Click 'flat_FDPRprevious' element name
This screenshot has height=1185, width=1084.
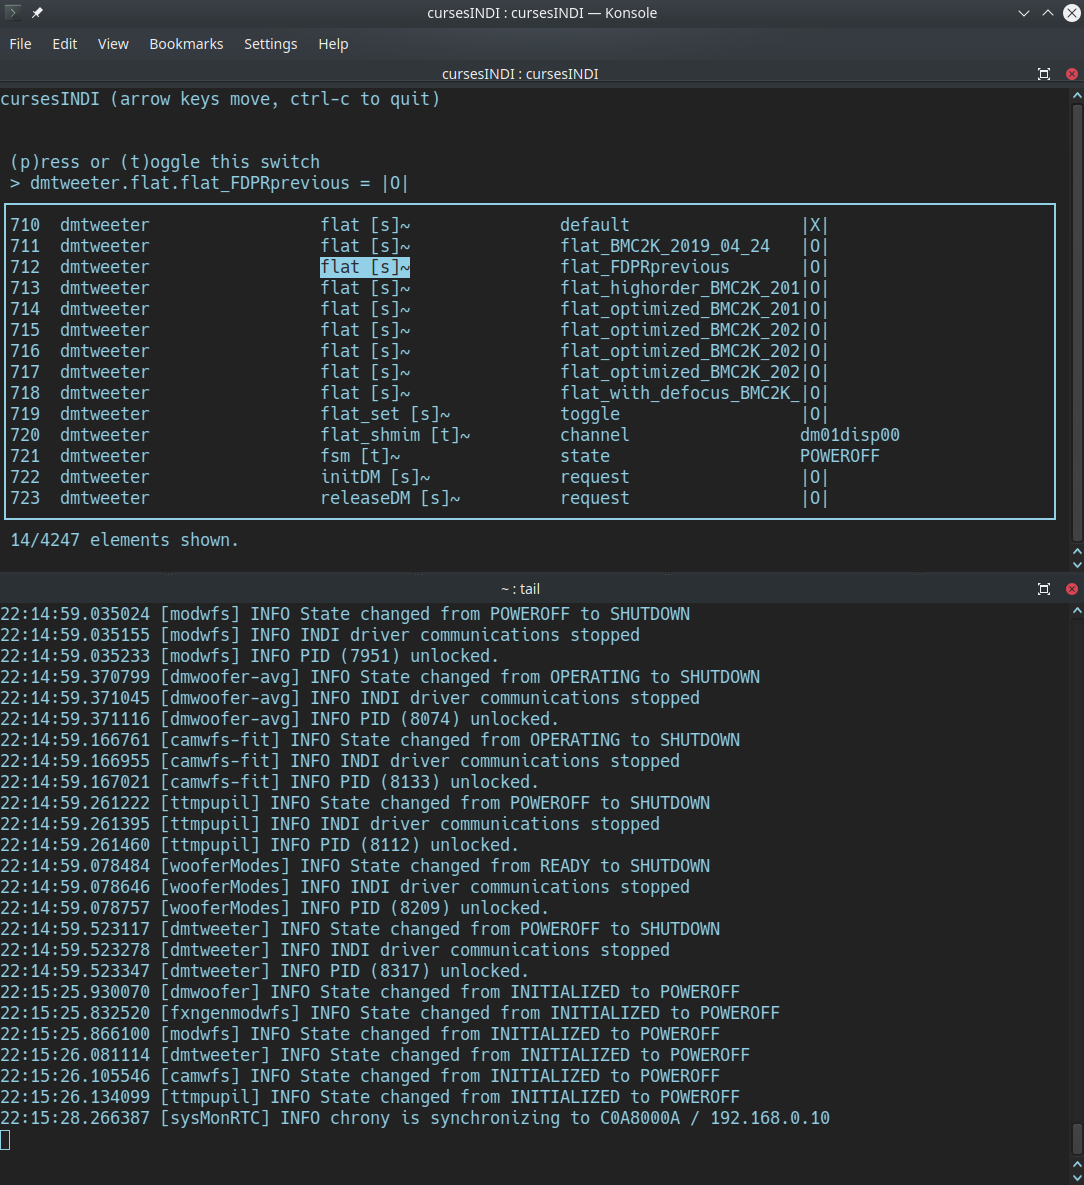point(645,268)
